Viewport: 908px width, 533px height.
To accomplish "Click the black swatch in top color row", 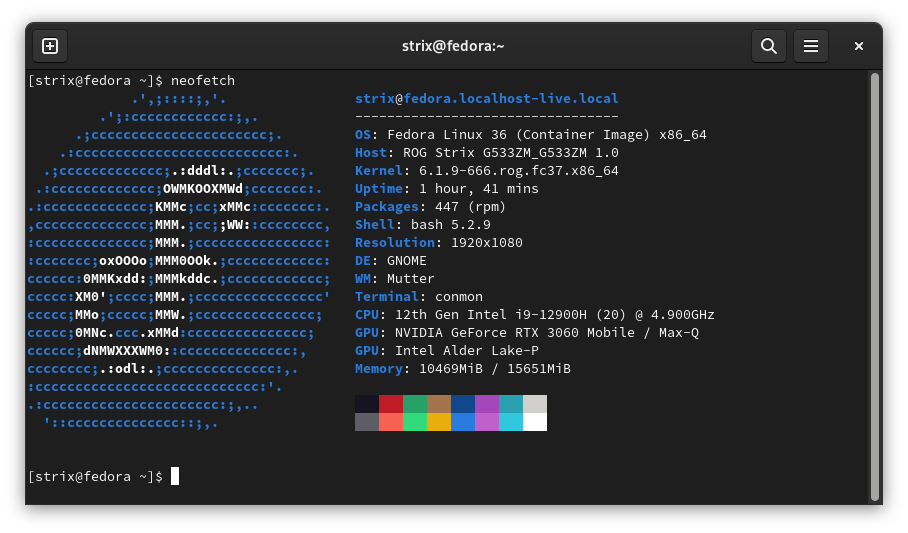I will pos(367,404).
